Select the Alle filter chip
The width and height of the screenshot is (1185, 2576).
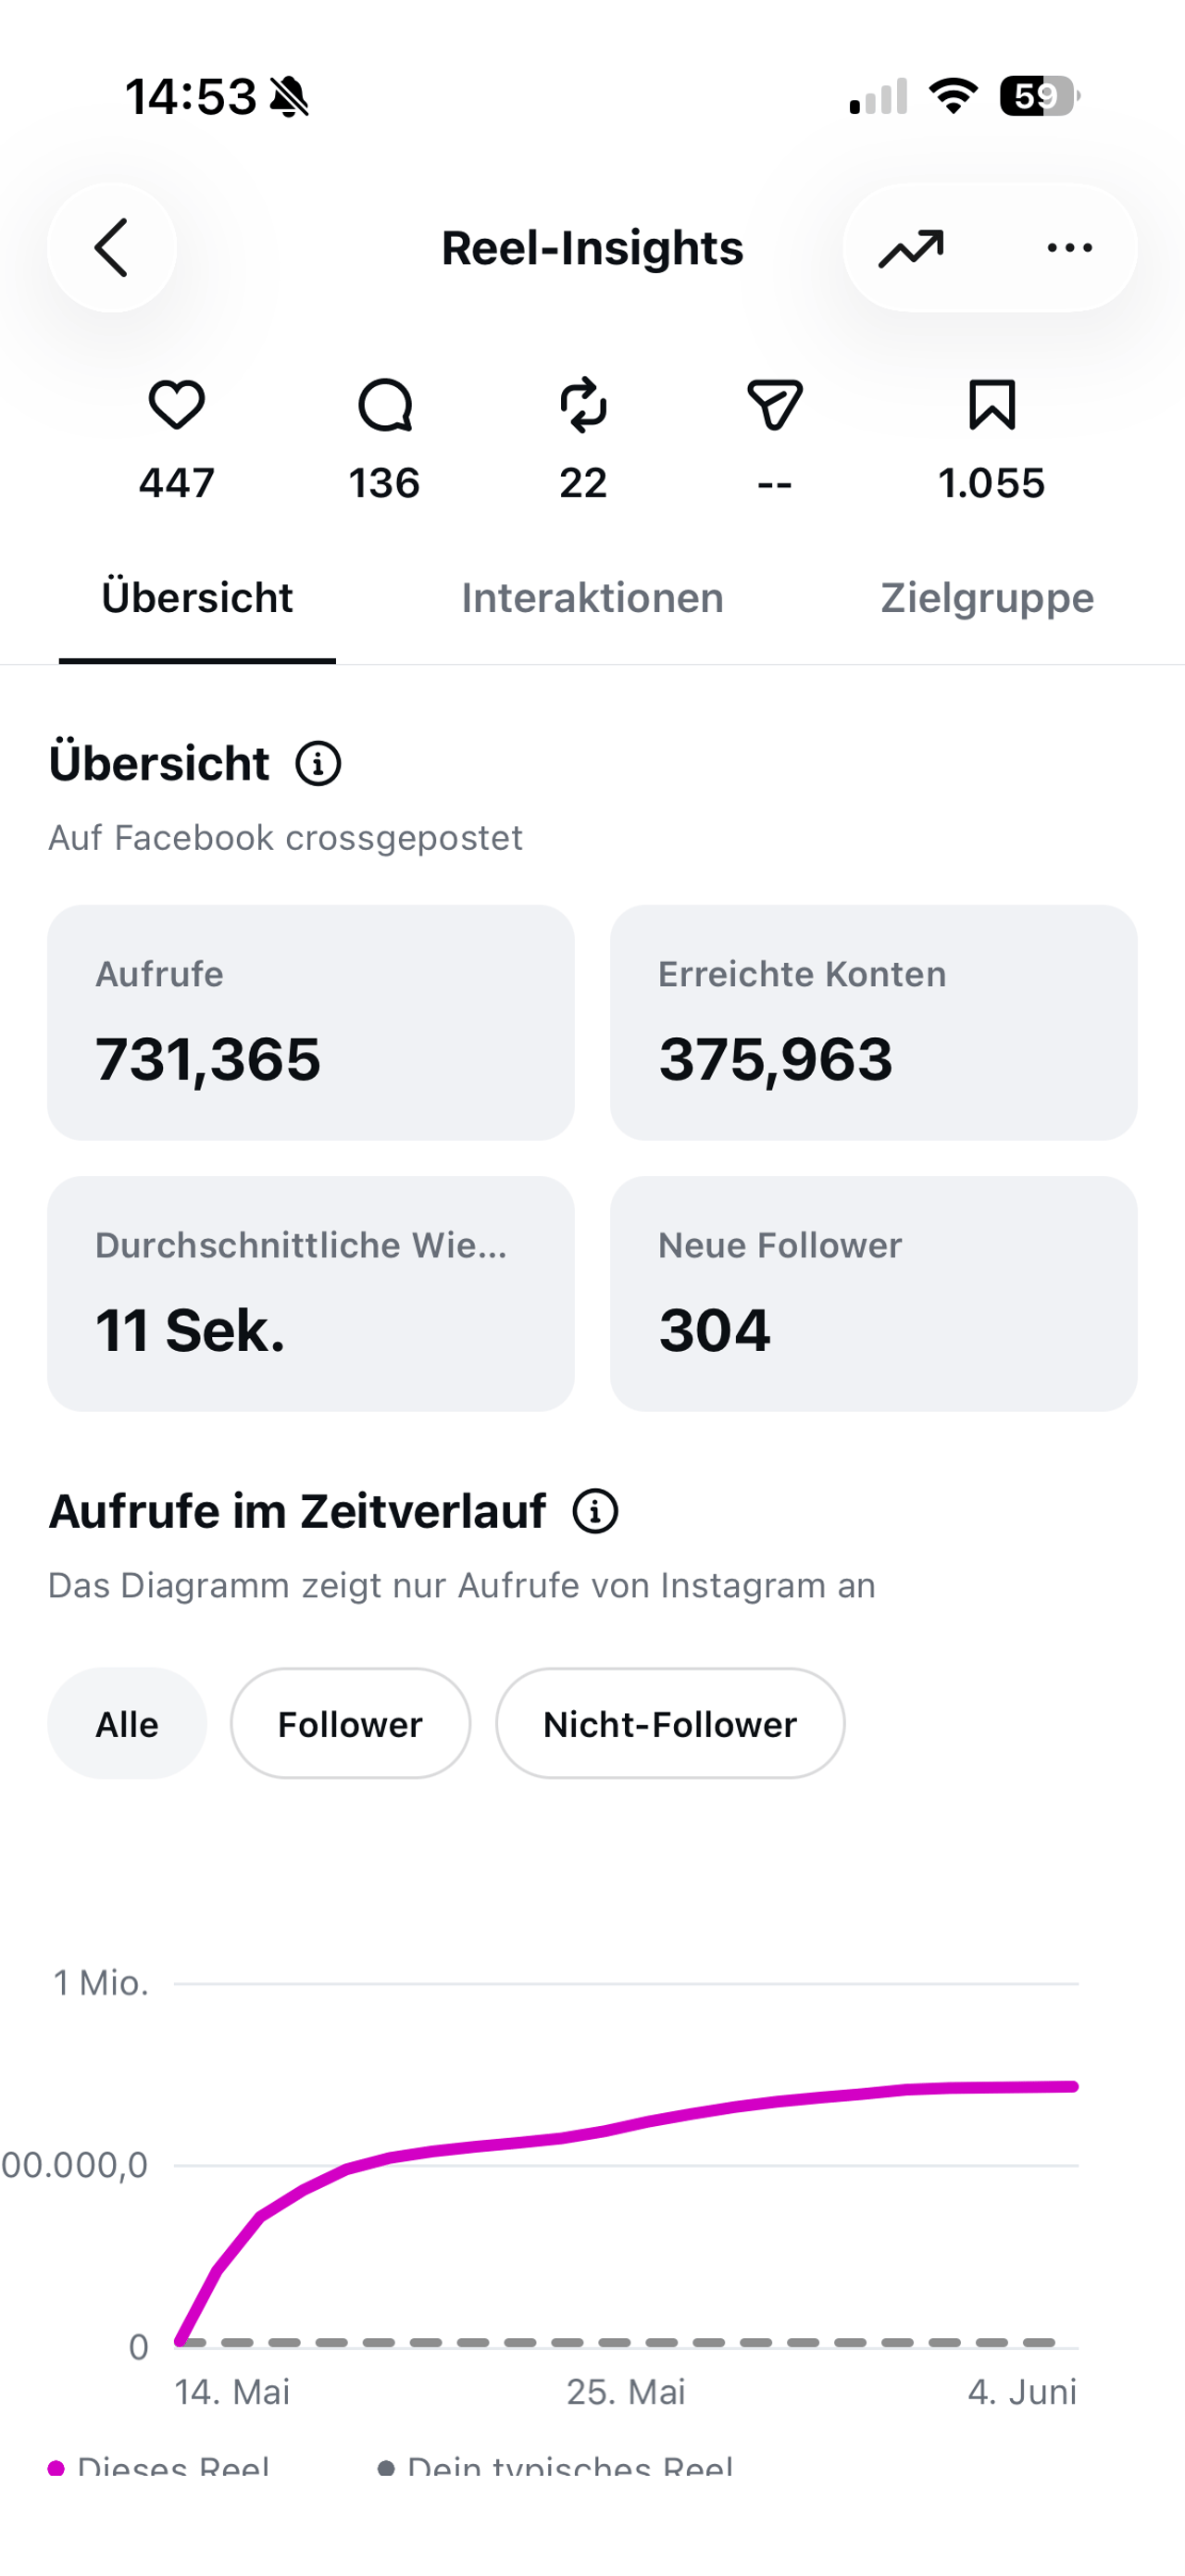(x=127, y=1723)
